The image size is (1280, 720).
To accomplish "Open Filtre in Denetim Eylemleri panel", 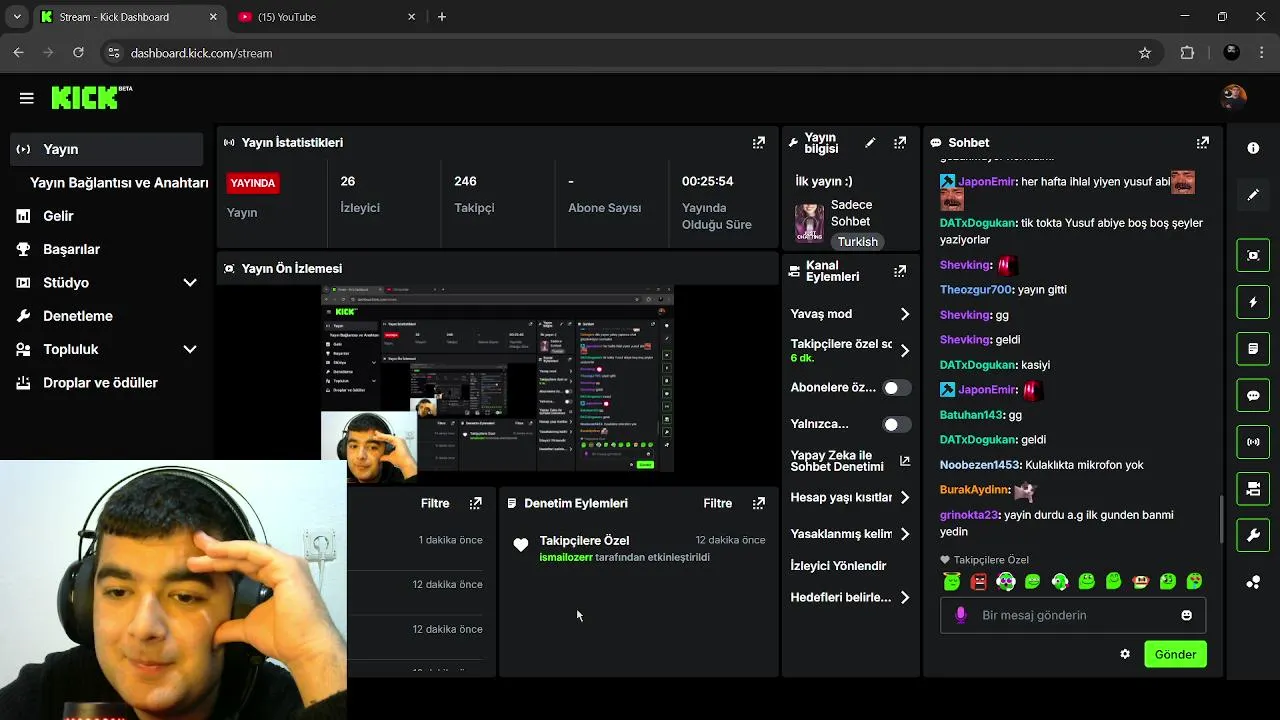I will pos(718,503).
